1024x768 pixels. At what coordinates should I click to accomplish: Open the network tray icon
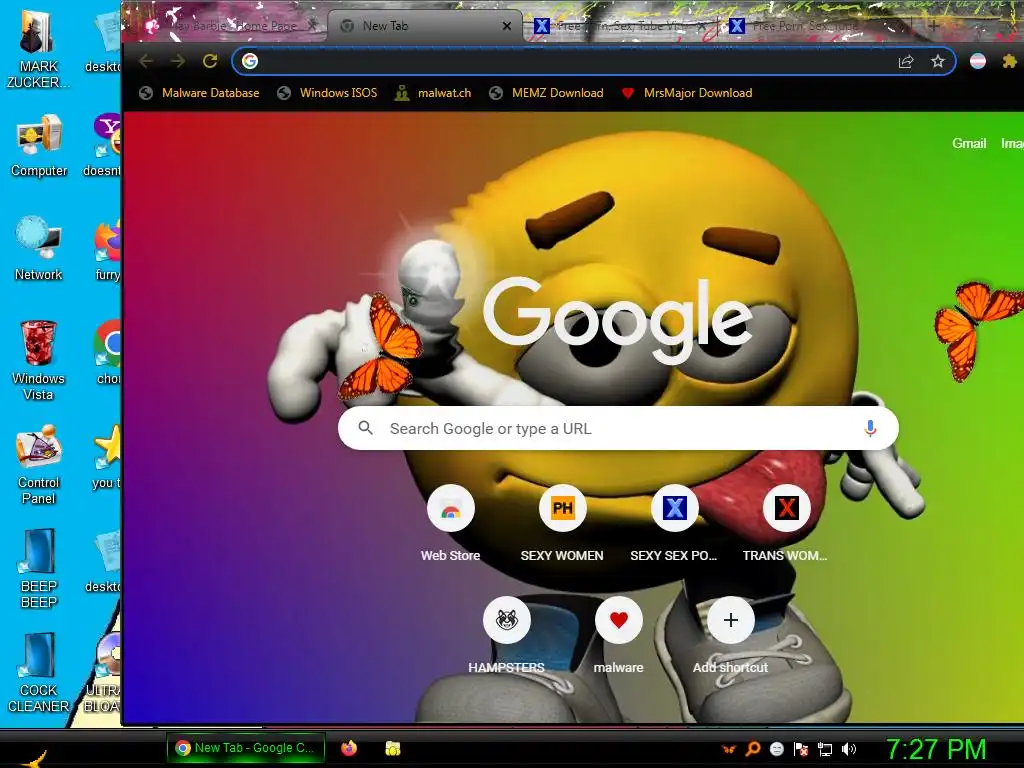pos(825,749)
